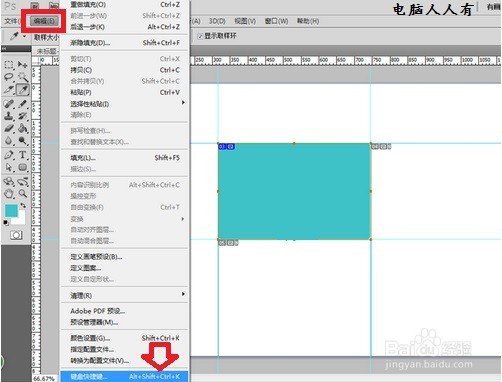The image size is (502, 382).
Task: Click the teal foreground color swatch
Action: click(x=11, y=211)
